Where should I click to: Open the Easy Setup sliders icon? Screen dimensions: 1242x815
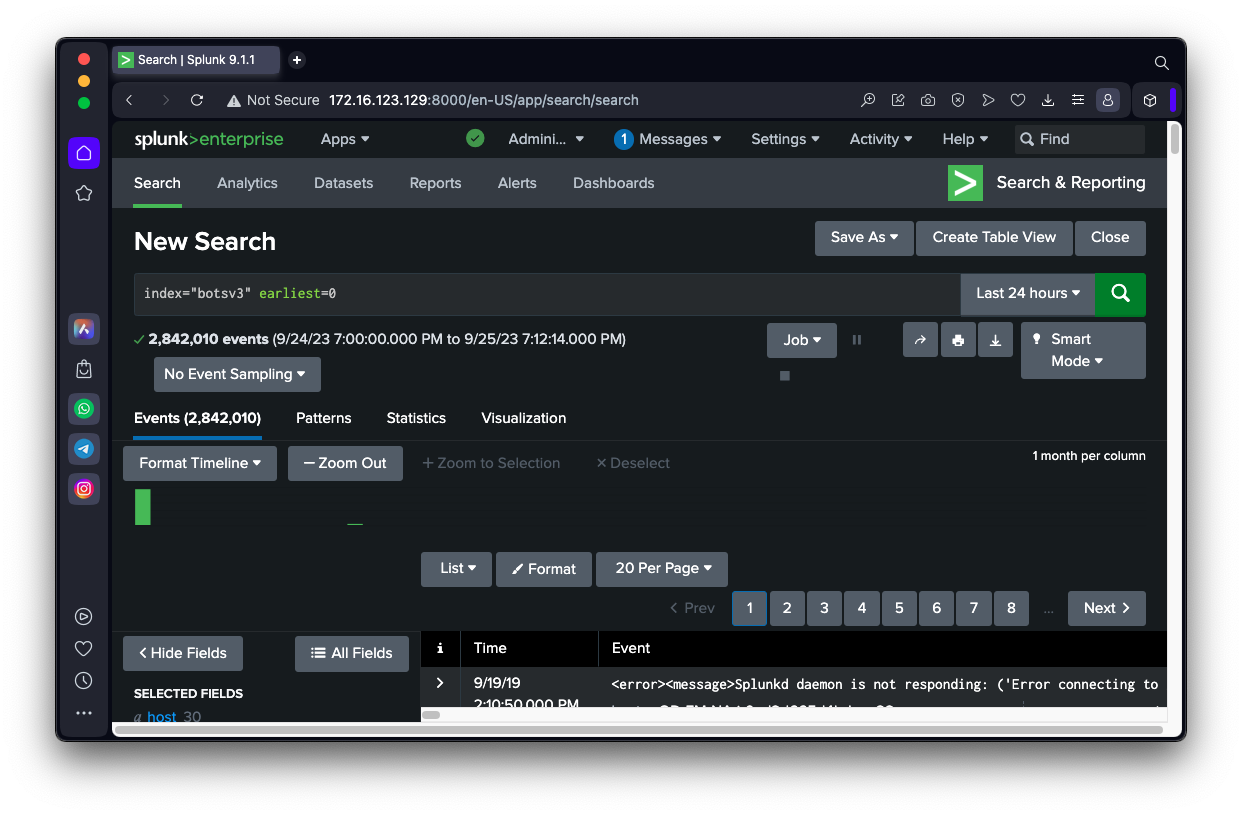1078,100
